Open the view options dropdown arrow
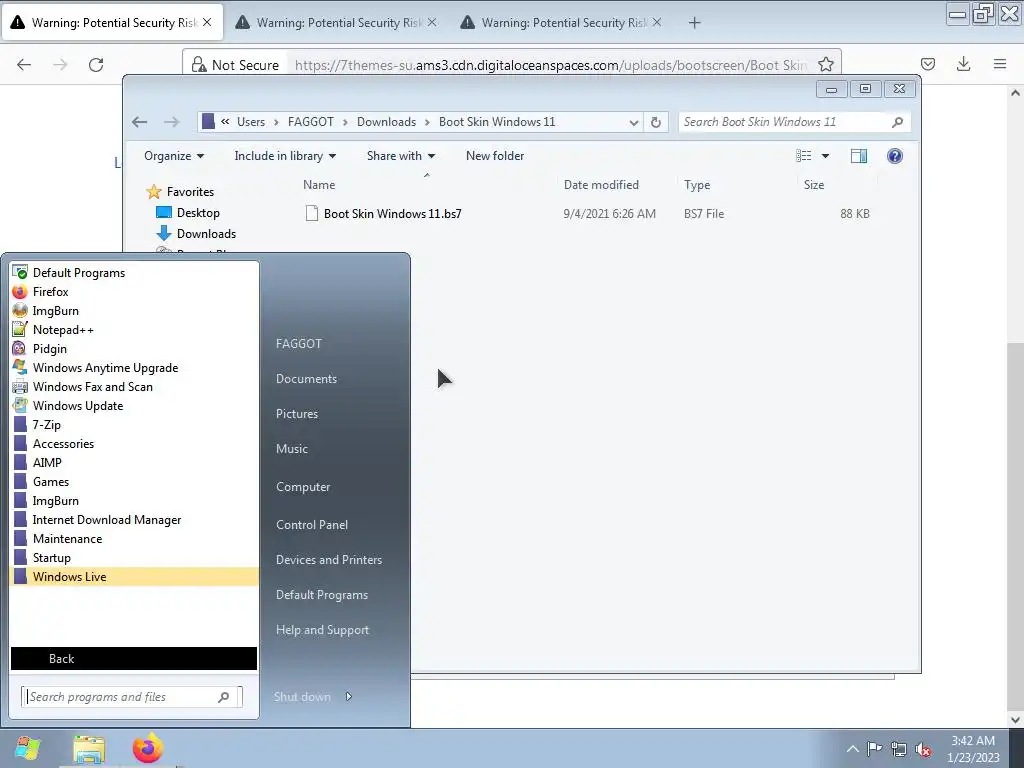 click(825, 156)
